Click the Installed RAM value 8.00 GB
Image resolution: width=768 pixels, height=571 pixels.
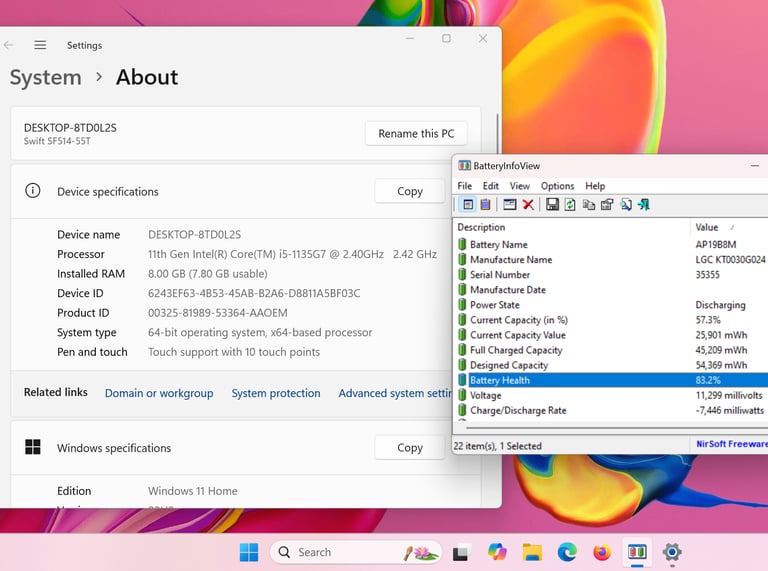click(x=208, y=274)
